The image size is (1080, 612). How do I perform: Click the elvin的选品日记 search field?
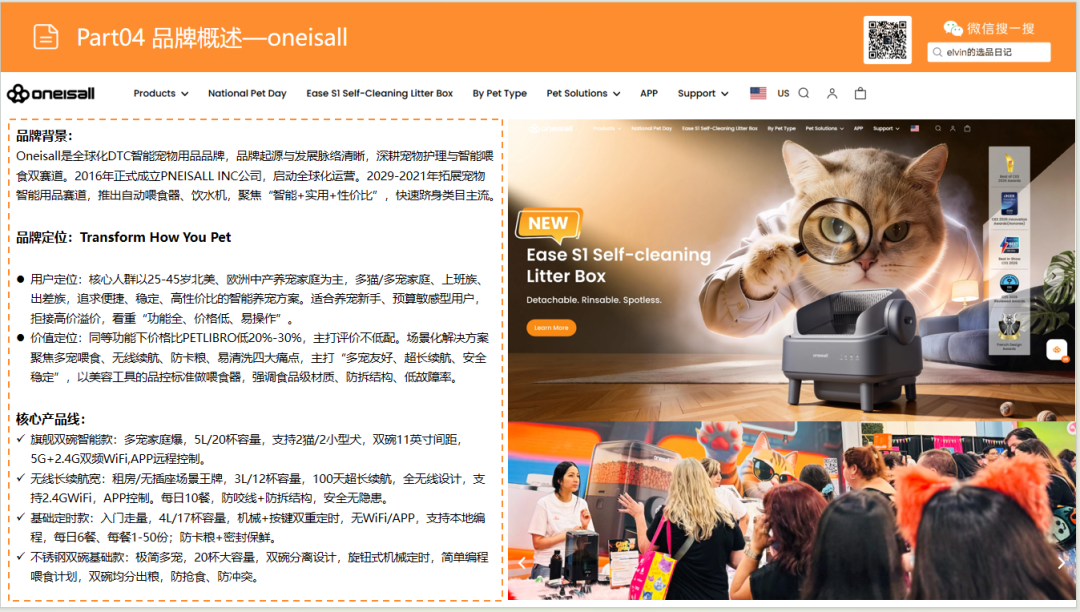(988, 52)
